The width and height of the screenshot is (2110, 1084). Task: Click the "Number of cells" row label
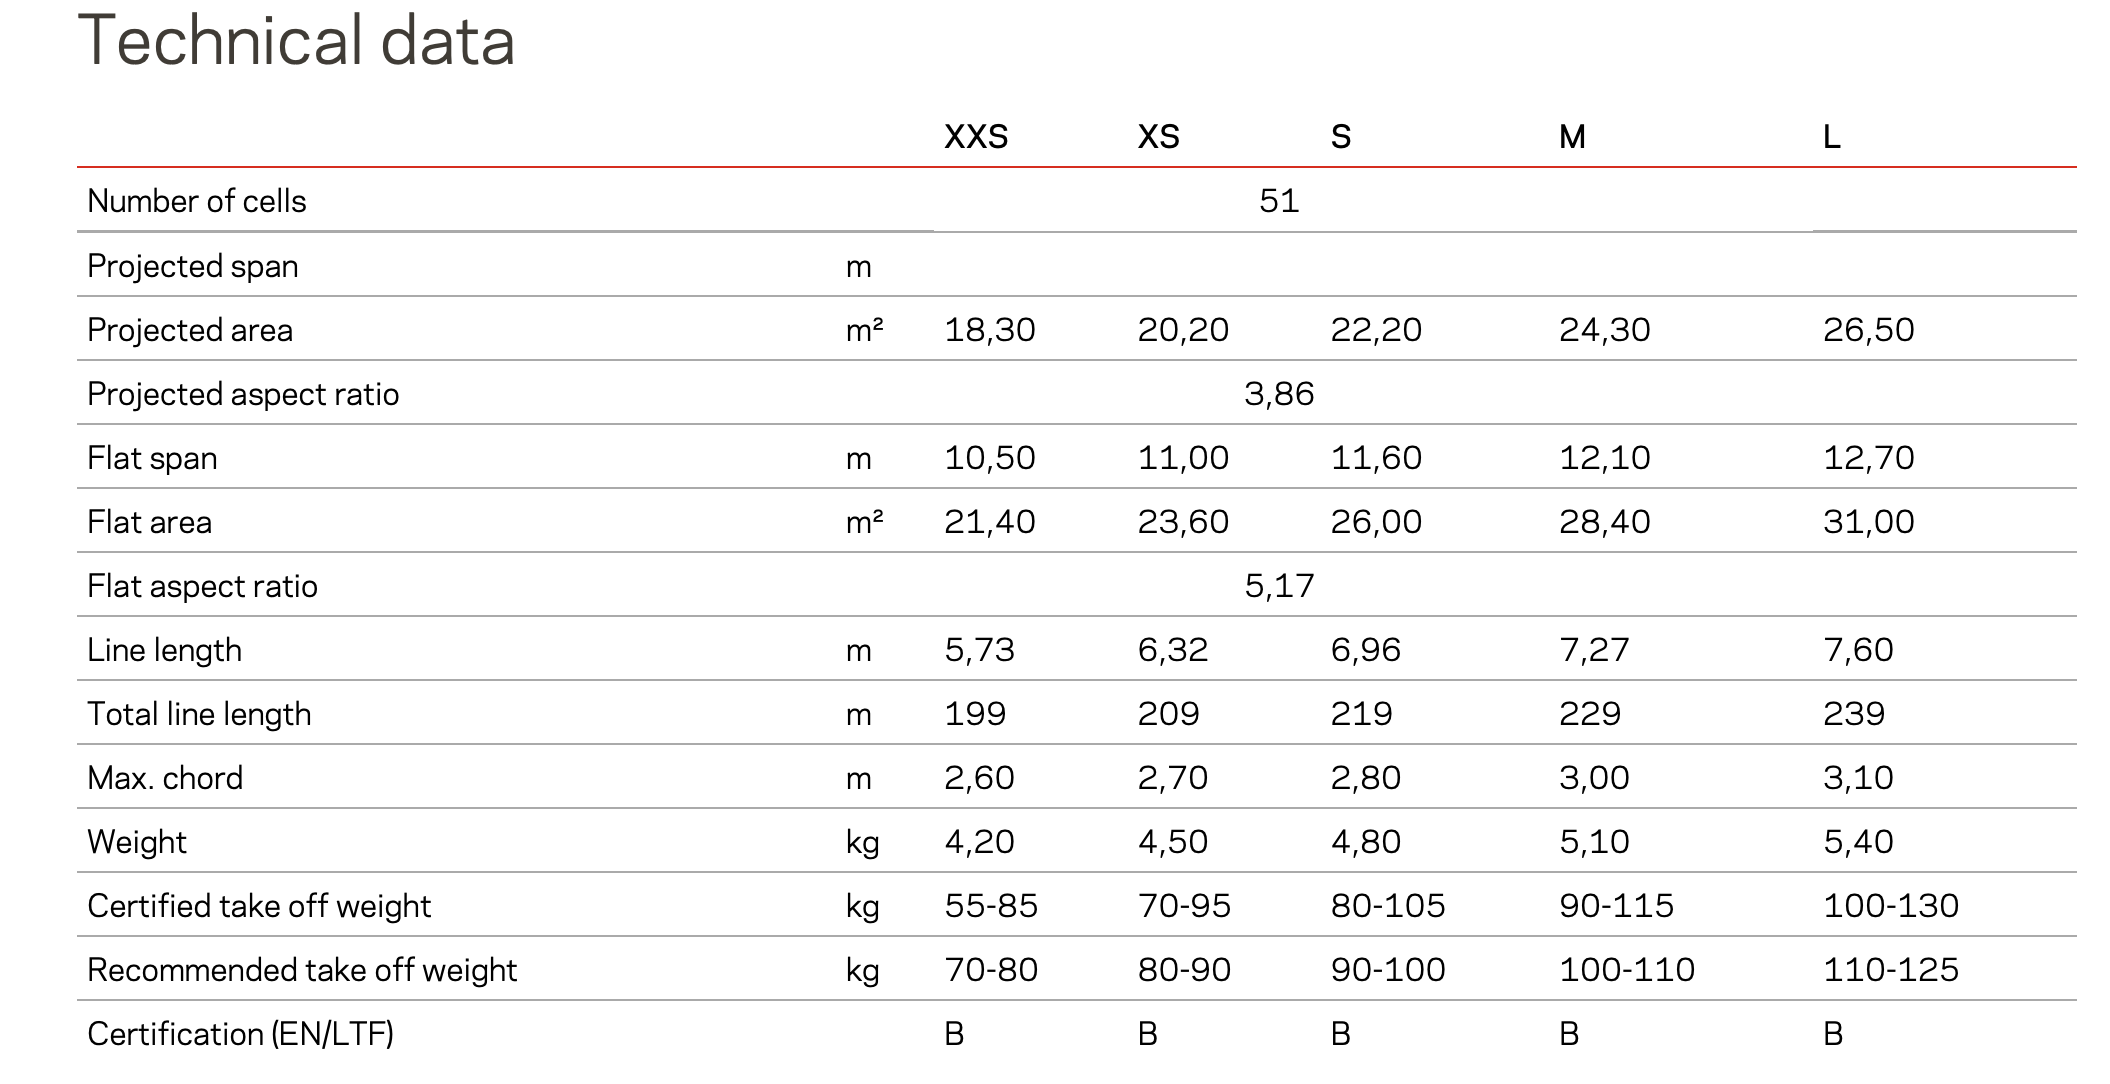[197, 201]
